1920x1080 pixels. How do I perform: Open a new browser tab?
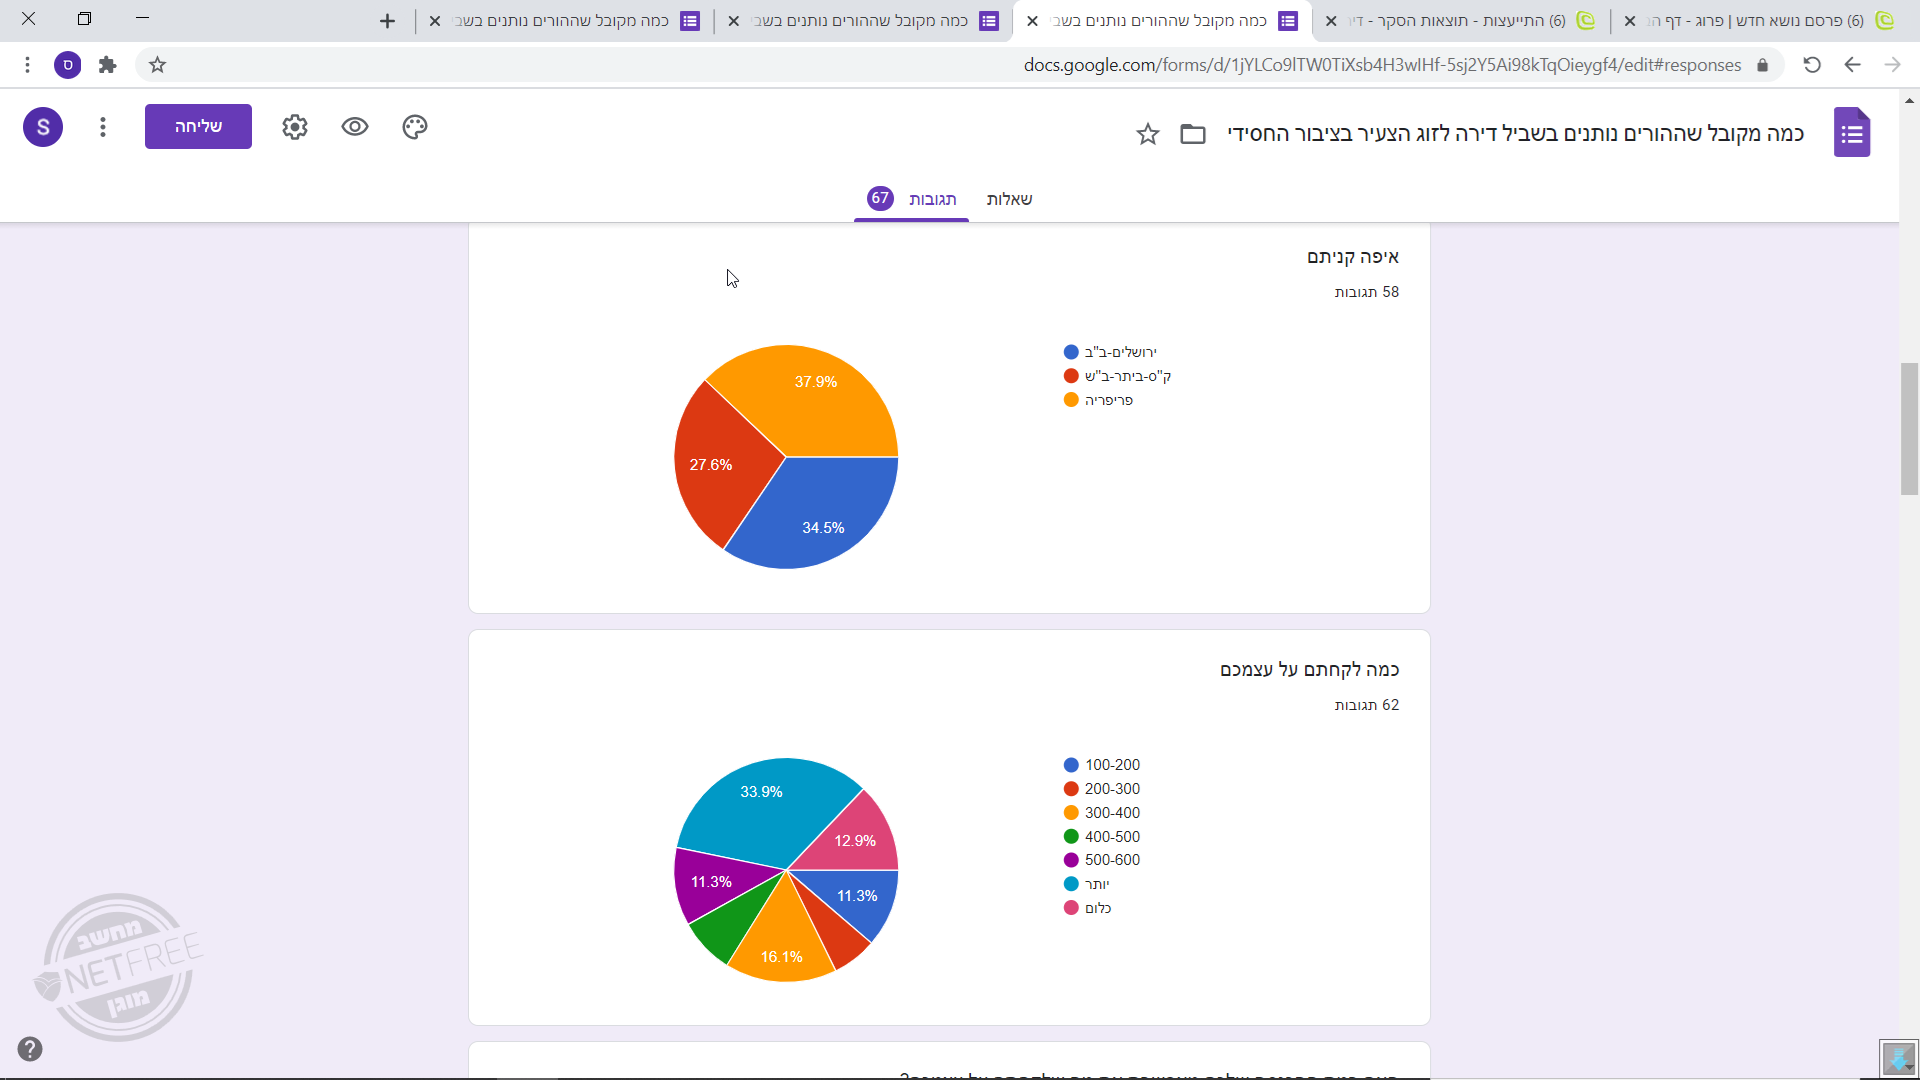(387, 21)
